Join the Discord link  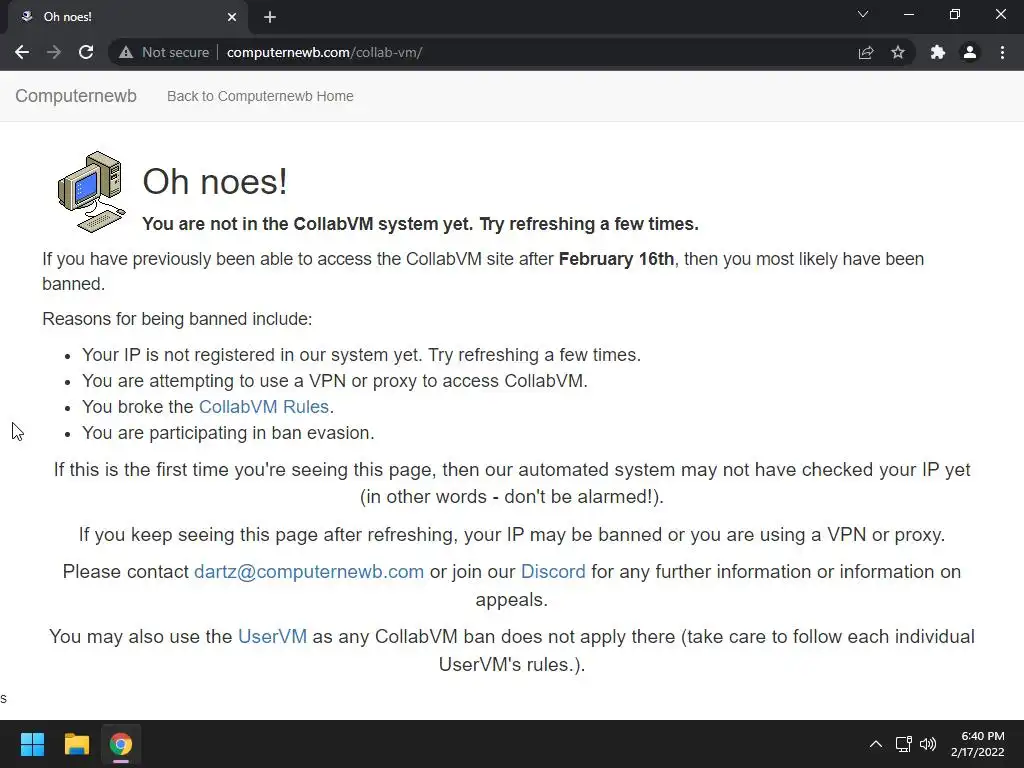[x=553, y=571]
